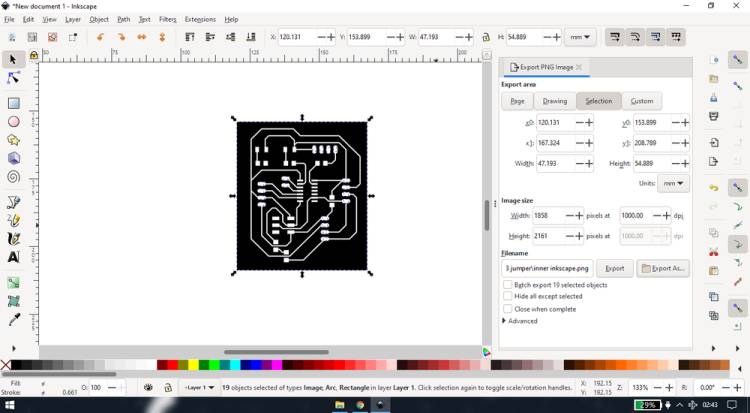This screenshot has width=750, height=413.
Task: Select the Calligraphy tool
Action: (13, 239)
